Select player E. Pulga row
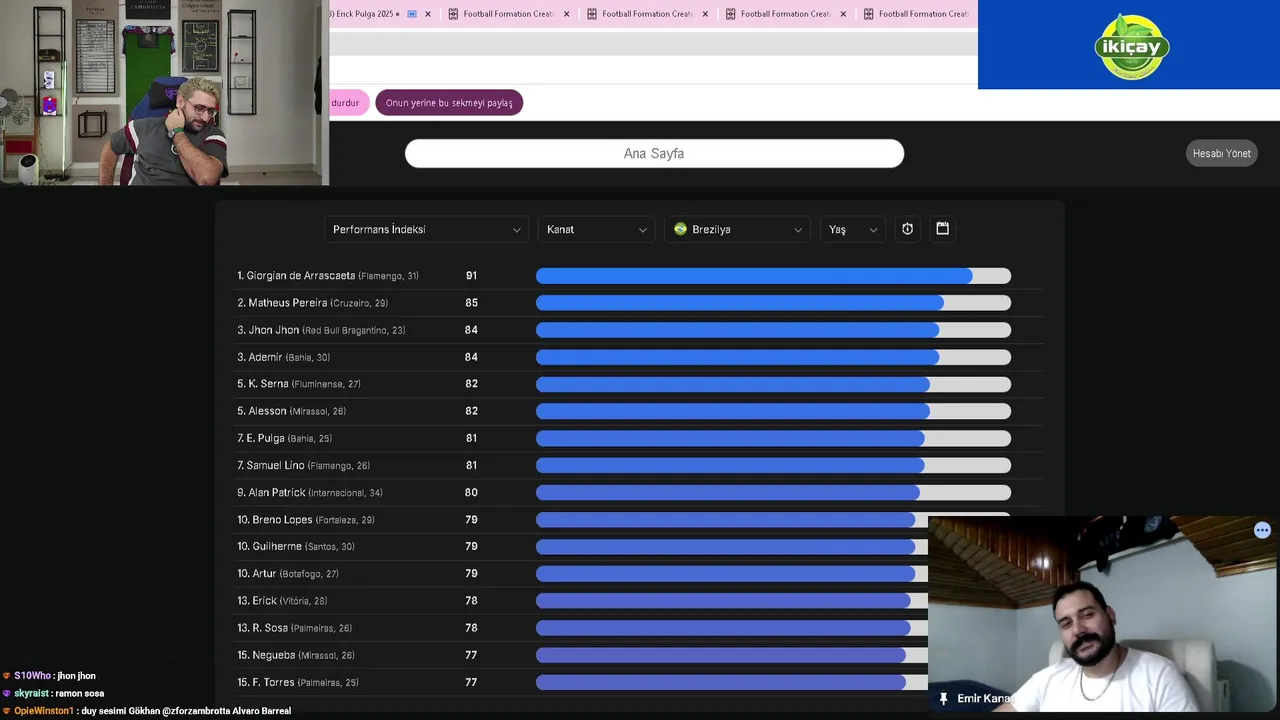 coord(638,438)
